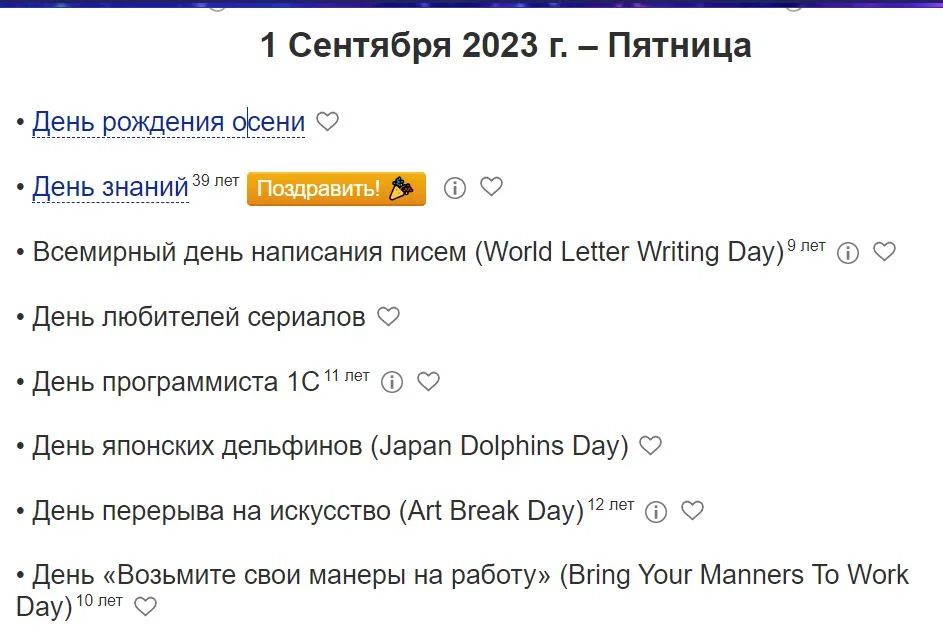View details for День программиста 1С
Screen dimensions: 943x630
click(x=392, y=382)
